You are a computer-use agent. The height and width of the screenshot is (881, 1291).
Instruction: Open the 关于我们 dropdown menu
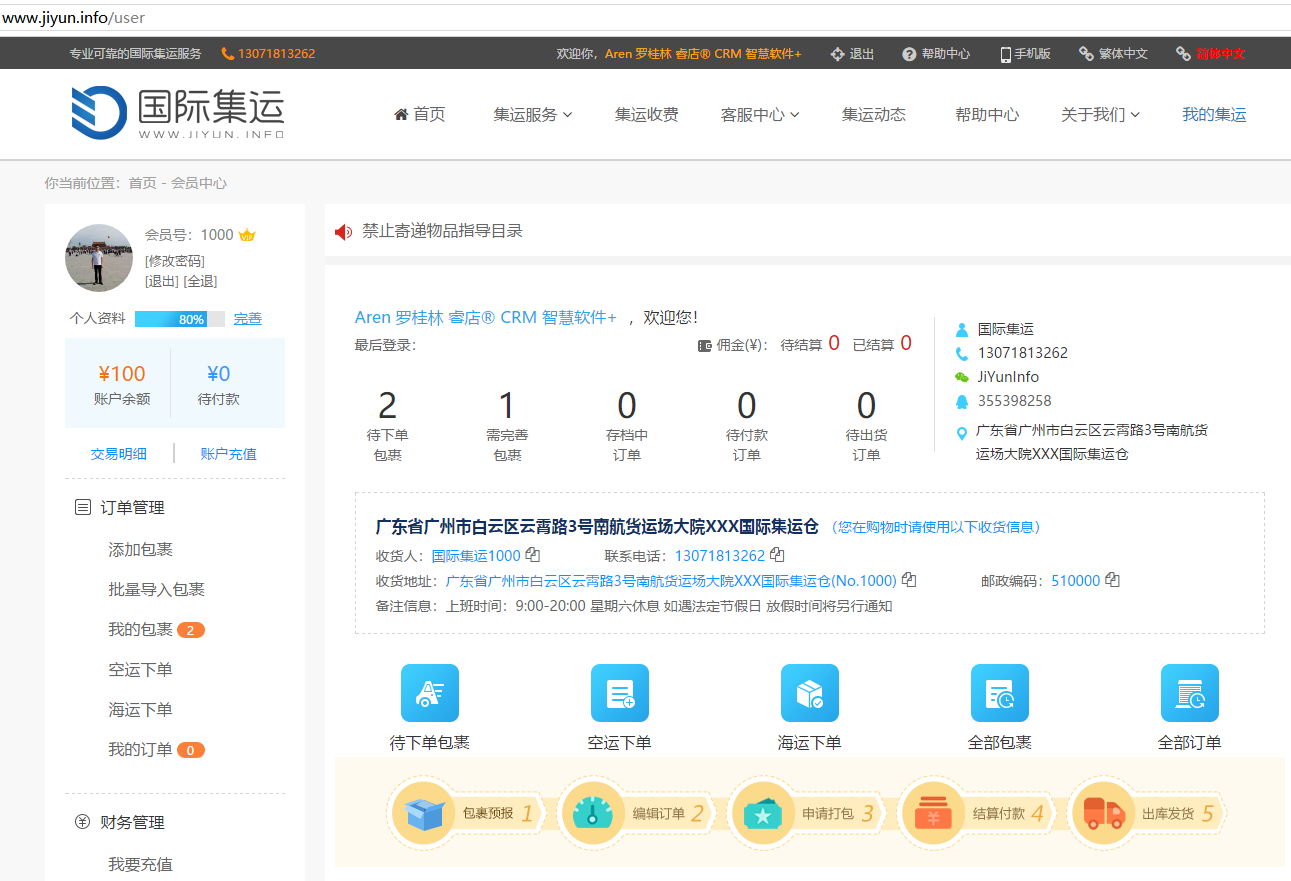click(x=1099, y=115)
